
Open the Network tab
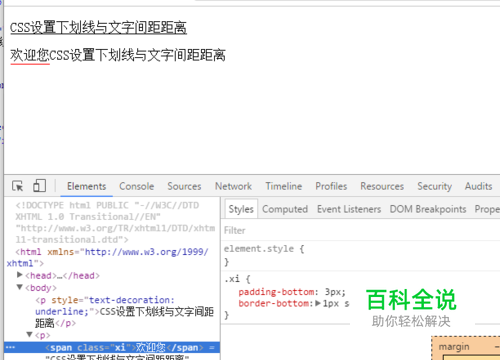pyautogui.click(x=233, y=186)
